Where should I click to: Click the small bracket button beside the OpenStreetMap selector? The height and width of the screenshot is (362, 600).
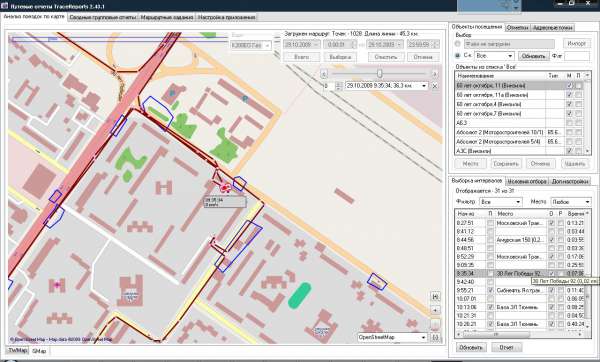coord(435,337)
